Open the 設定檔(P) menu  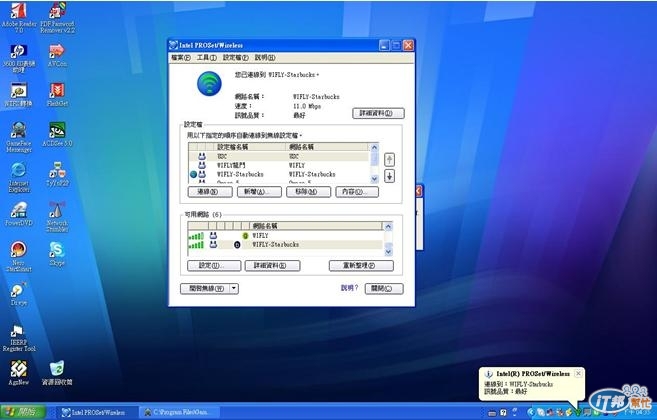click(235, 57)
